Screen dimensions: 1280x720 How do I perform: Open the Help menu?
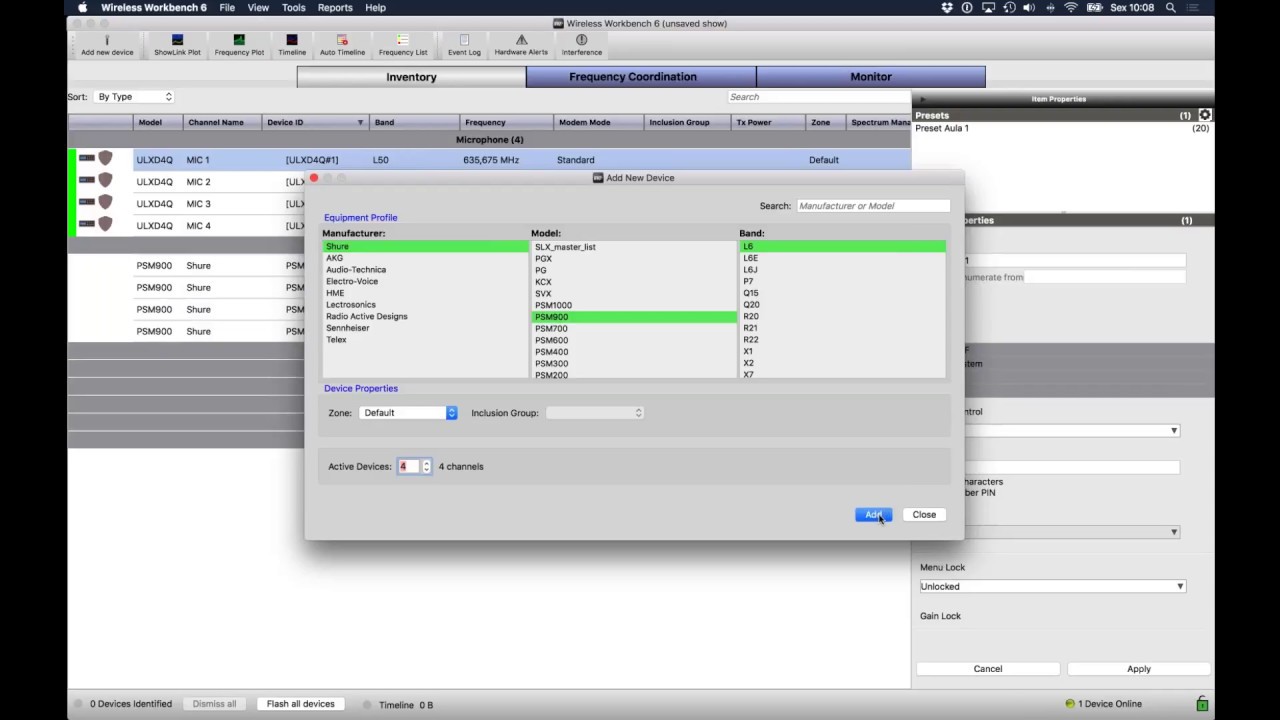(x=375, y=8)
